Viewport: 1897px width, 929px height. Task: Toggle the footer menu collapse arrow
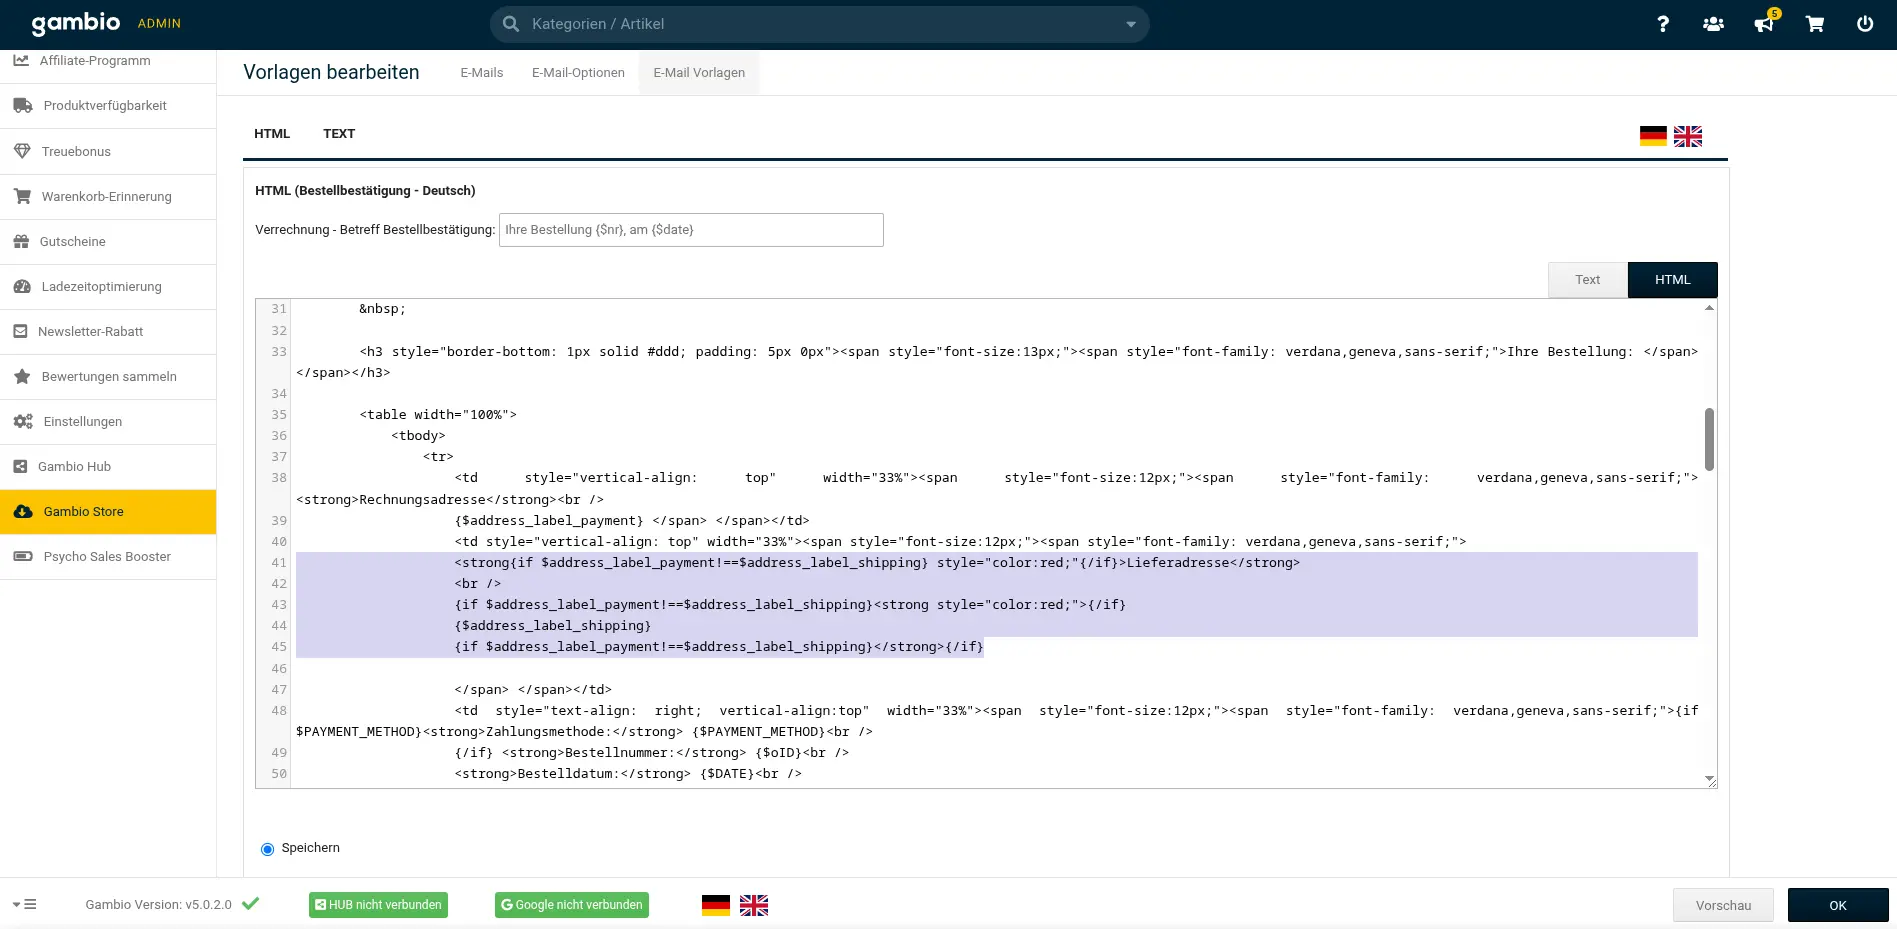click(24, 904)
